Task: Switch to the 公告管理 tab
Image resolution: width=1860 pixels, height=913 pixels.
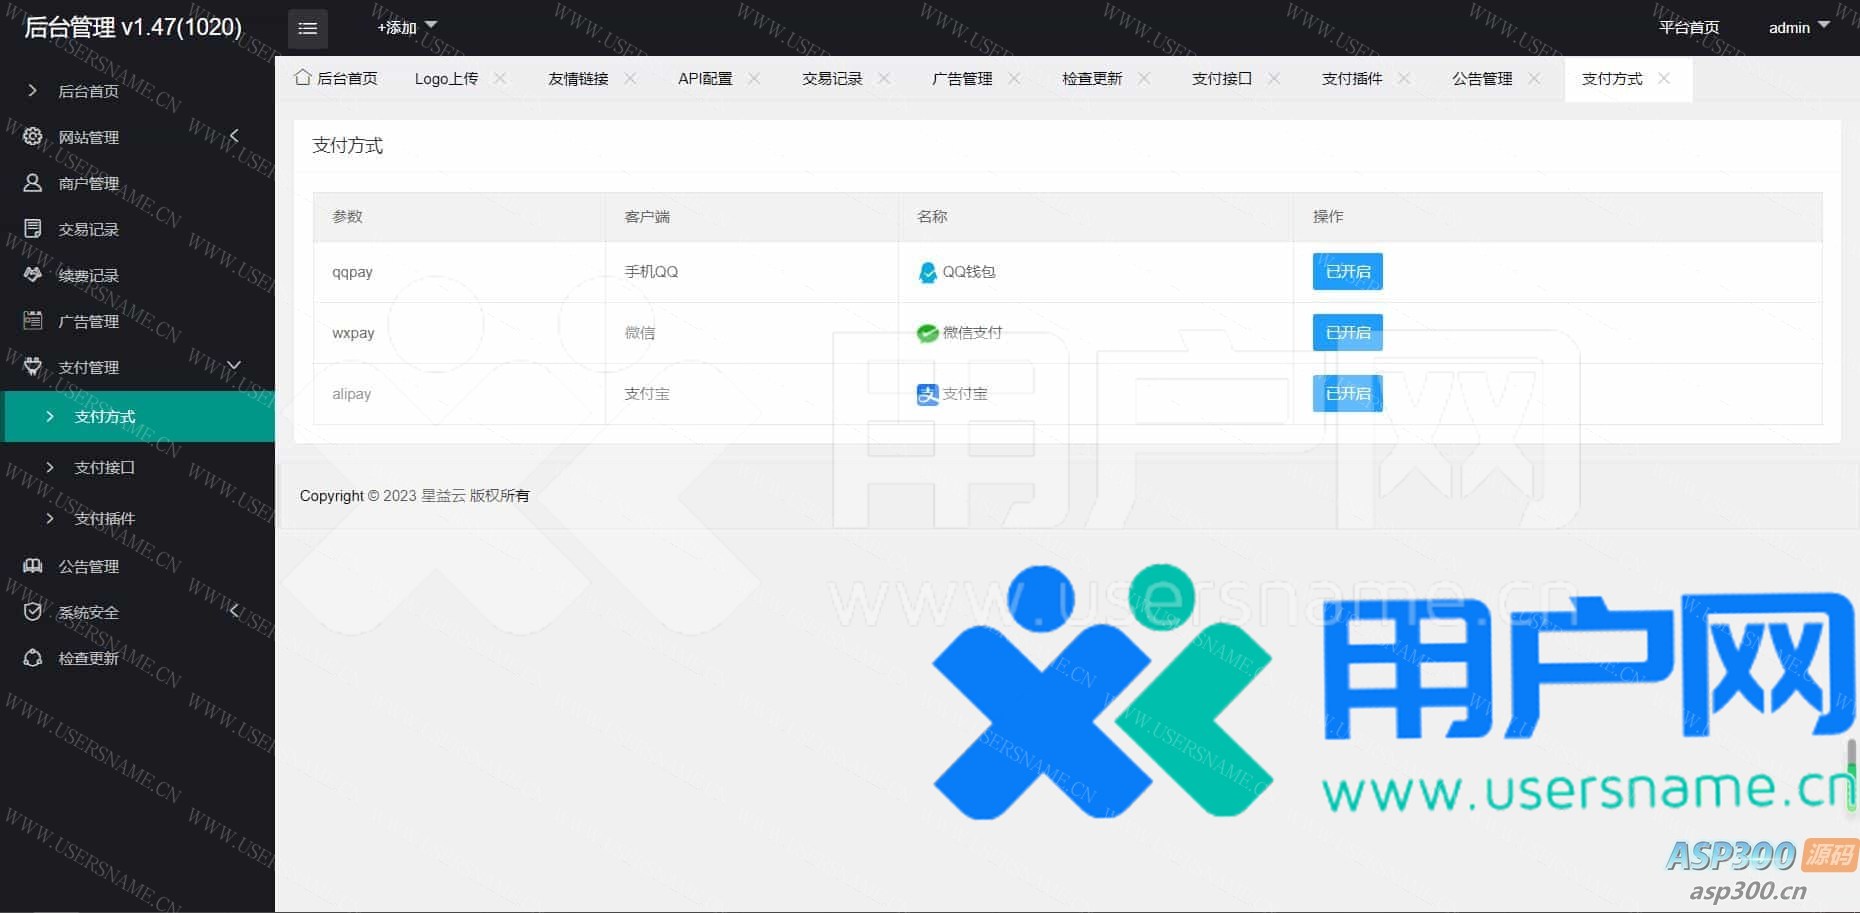Action: pyautogui.click(x=1482, y=79)
